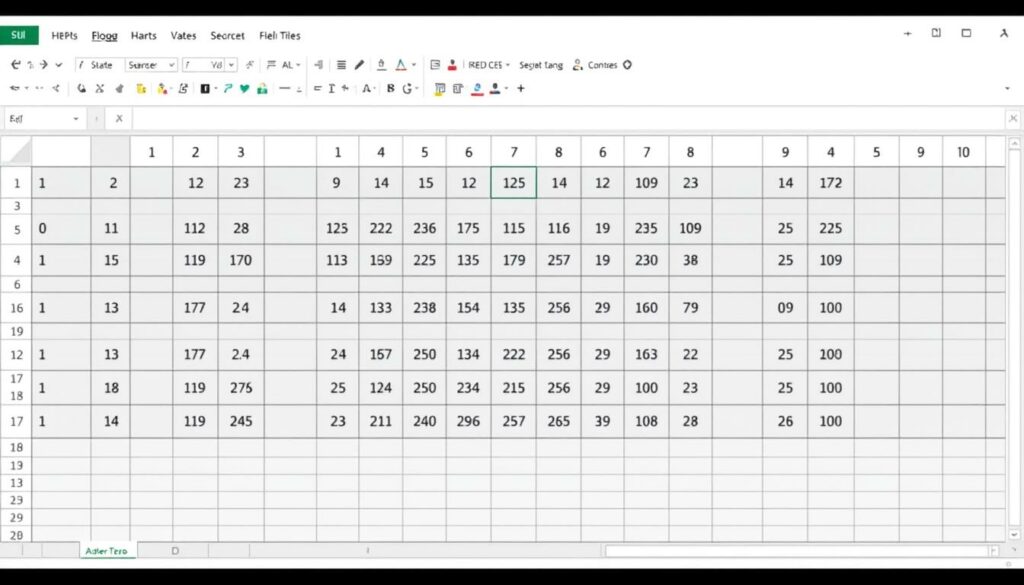This screenshot has width=1024, height=585.
Task: Click the X cut icon in second toolbar row
Action: click(x=100, y=88)
